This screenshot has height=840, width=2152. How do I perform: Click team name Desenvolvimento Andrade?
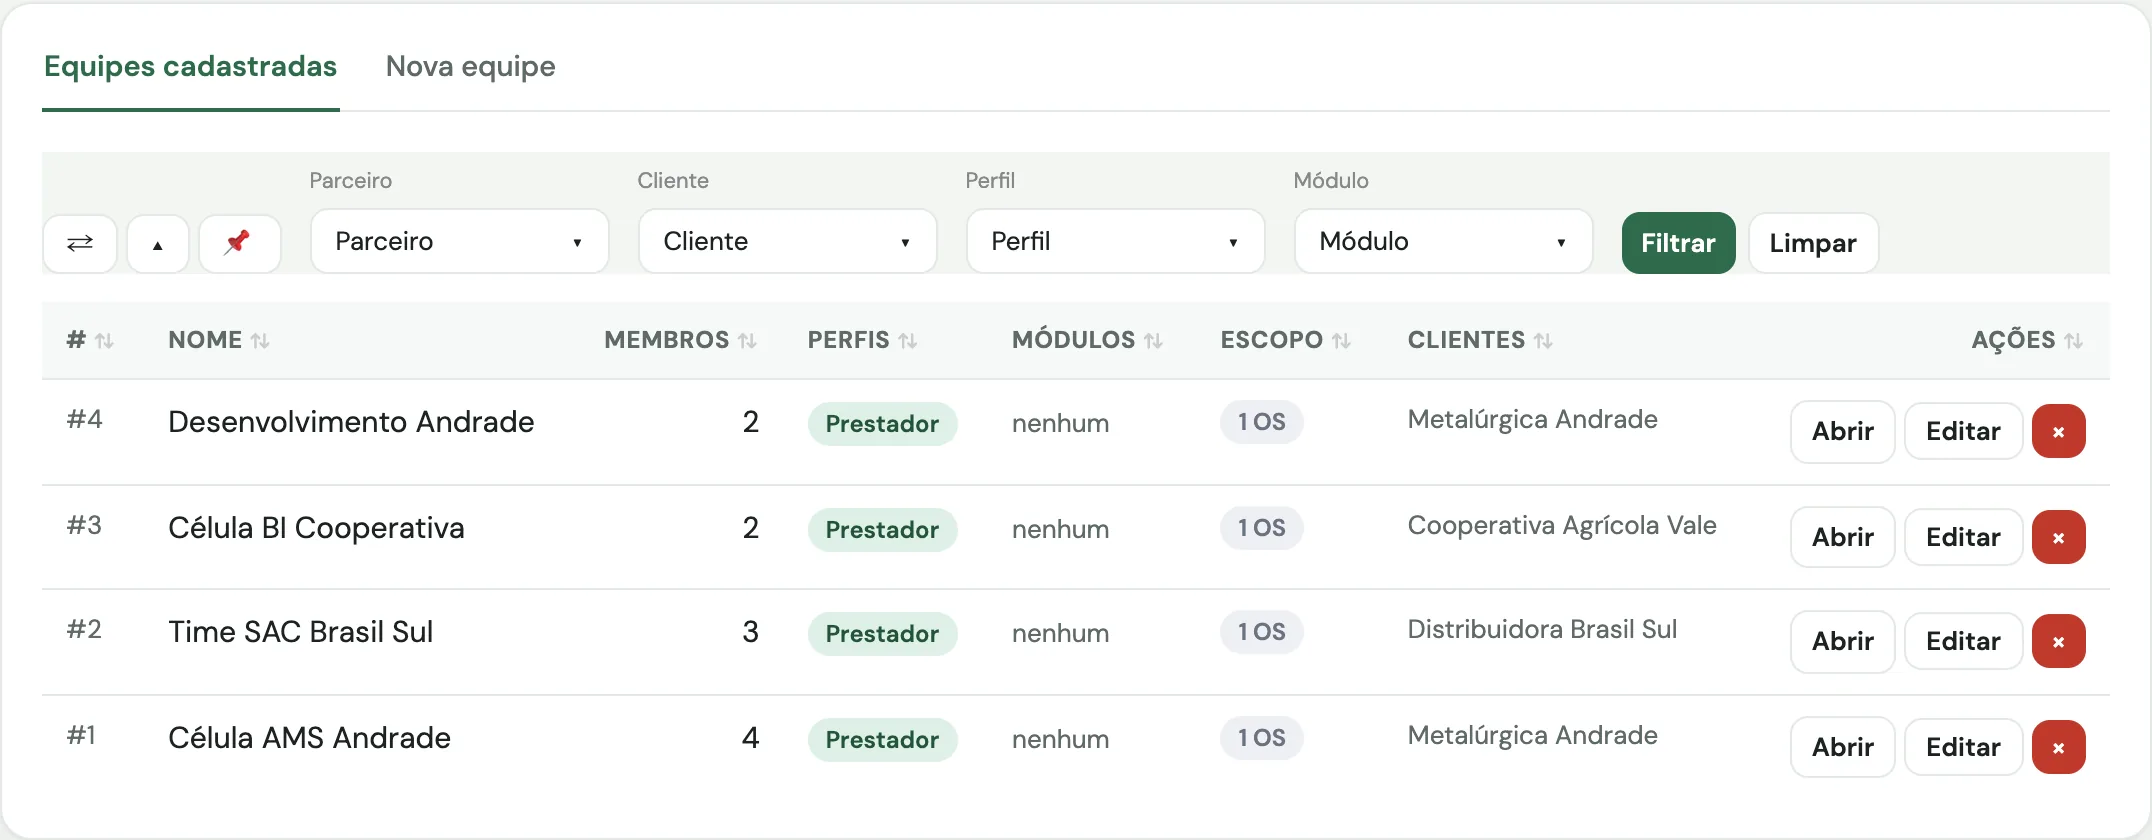(351, 422)
